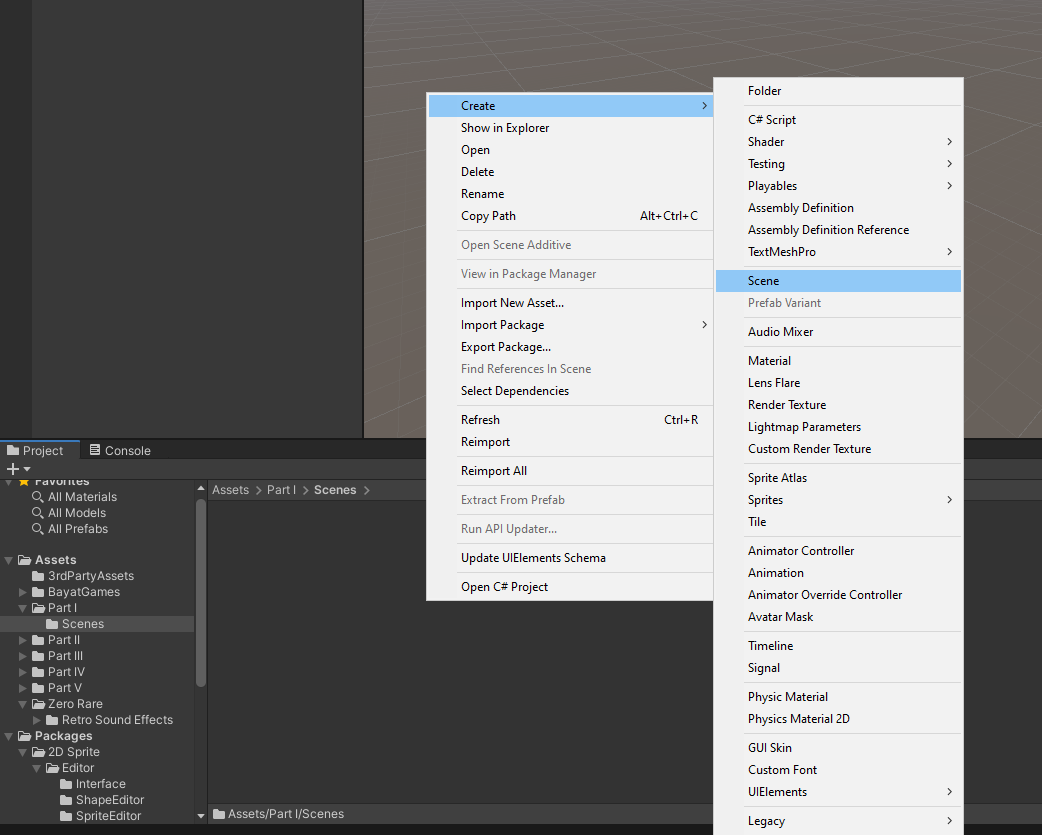Click the plus add-asset button in Project panel
This screenshot has height=835, width=1042.
tap(13, 469)
